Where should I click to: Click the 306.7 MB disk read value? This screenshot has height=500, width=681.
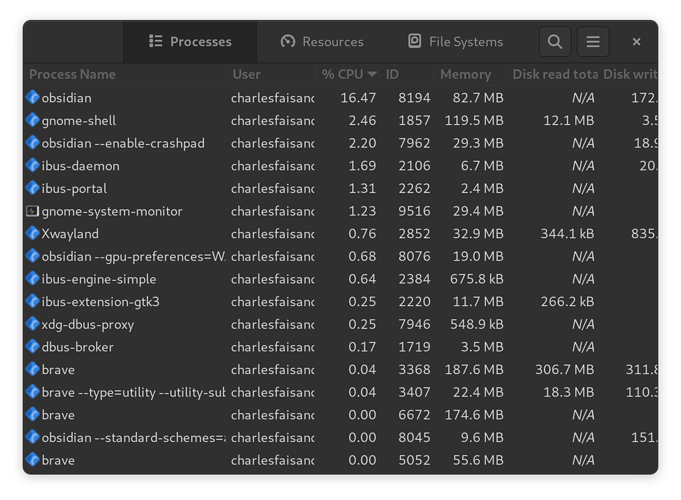(x=565, y=370)
